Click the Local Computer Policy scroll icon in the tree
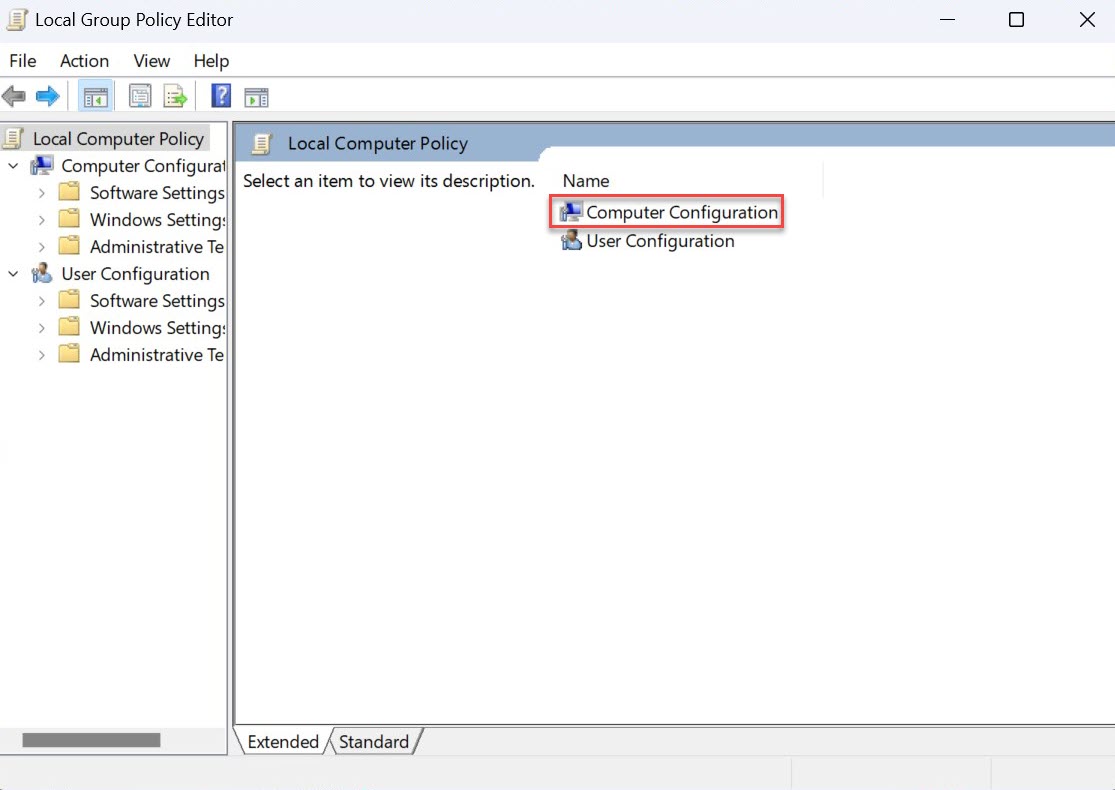1115x790 pixels. click(x=14, y=139)
